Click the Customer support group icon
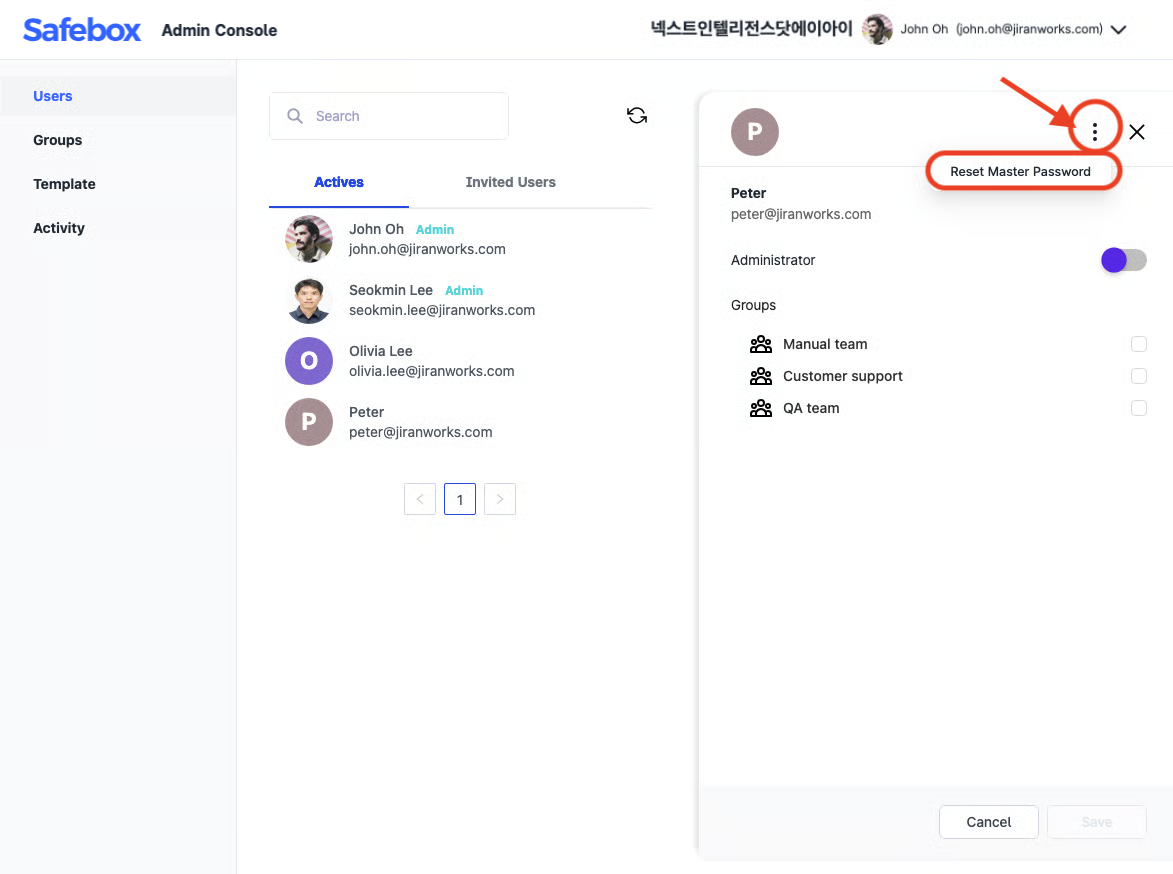Image resolution: width=1173 pixels, height=874 pixels. click(x=761, y=376)
